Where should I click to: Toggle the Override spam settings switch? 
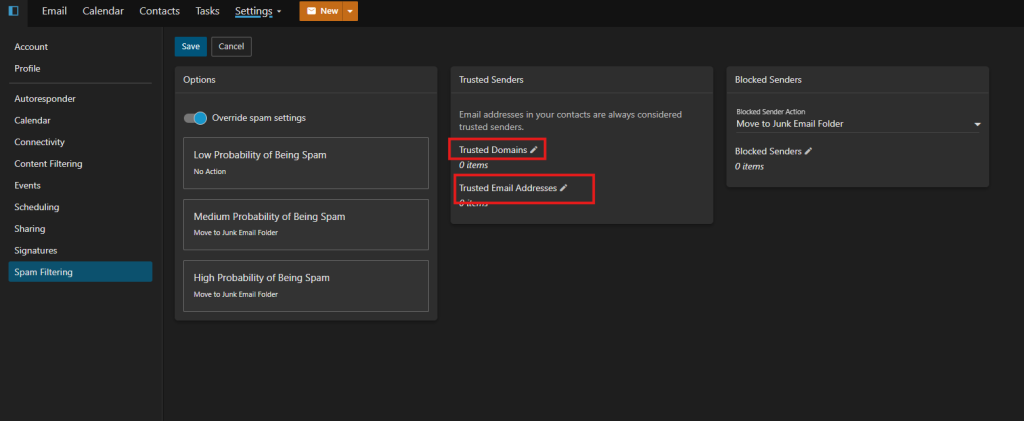coord(195,118)
